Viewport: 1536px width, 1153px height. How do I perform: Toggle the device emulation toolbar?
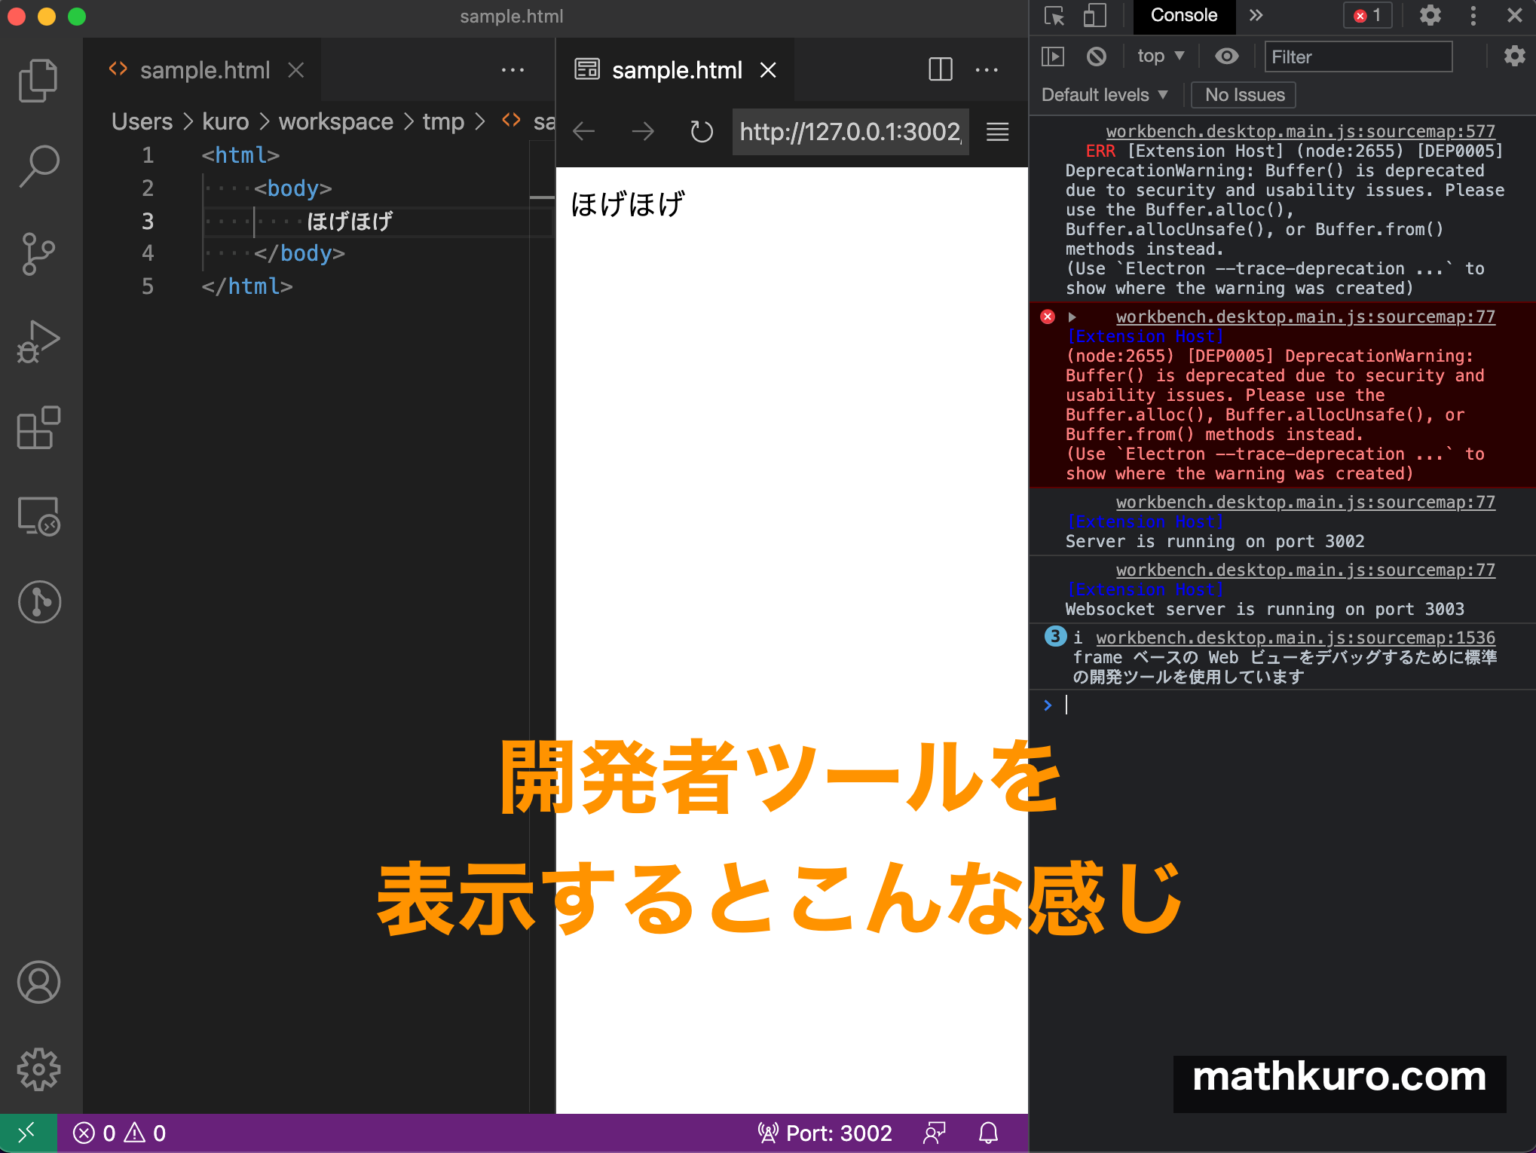click(x=1094, y=16)
